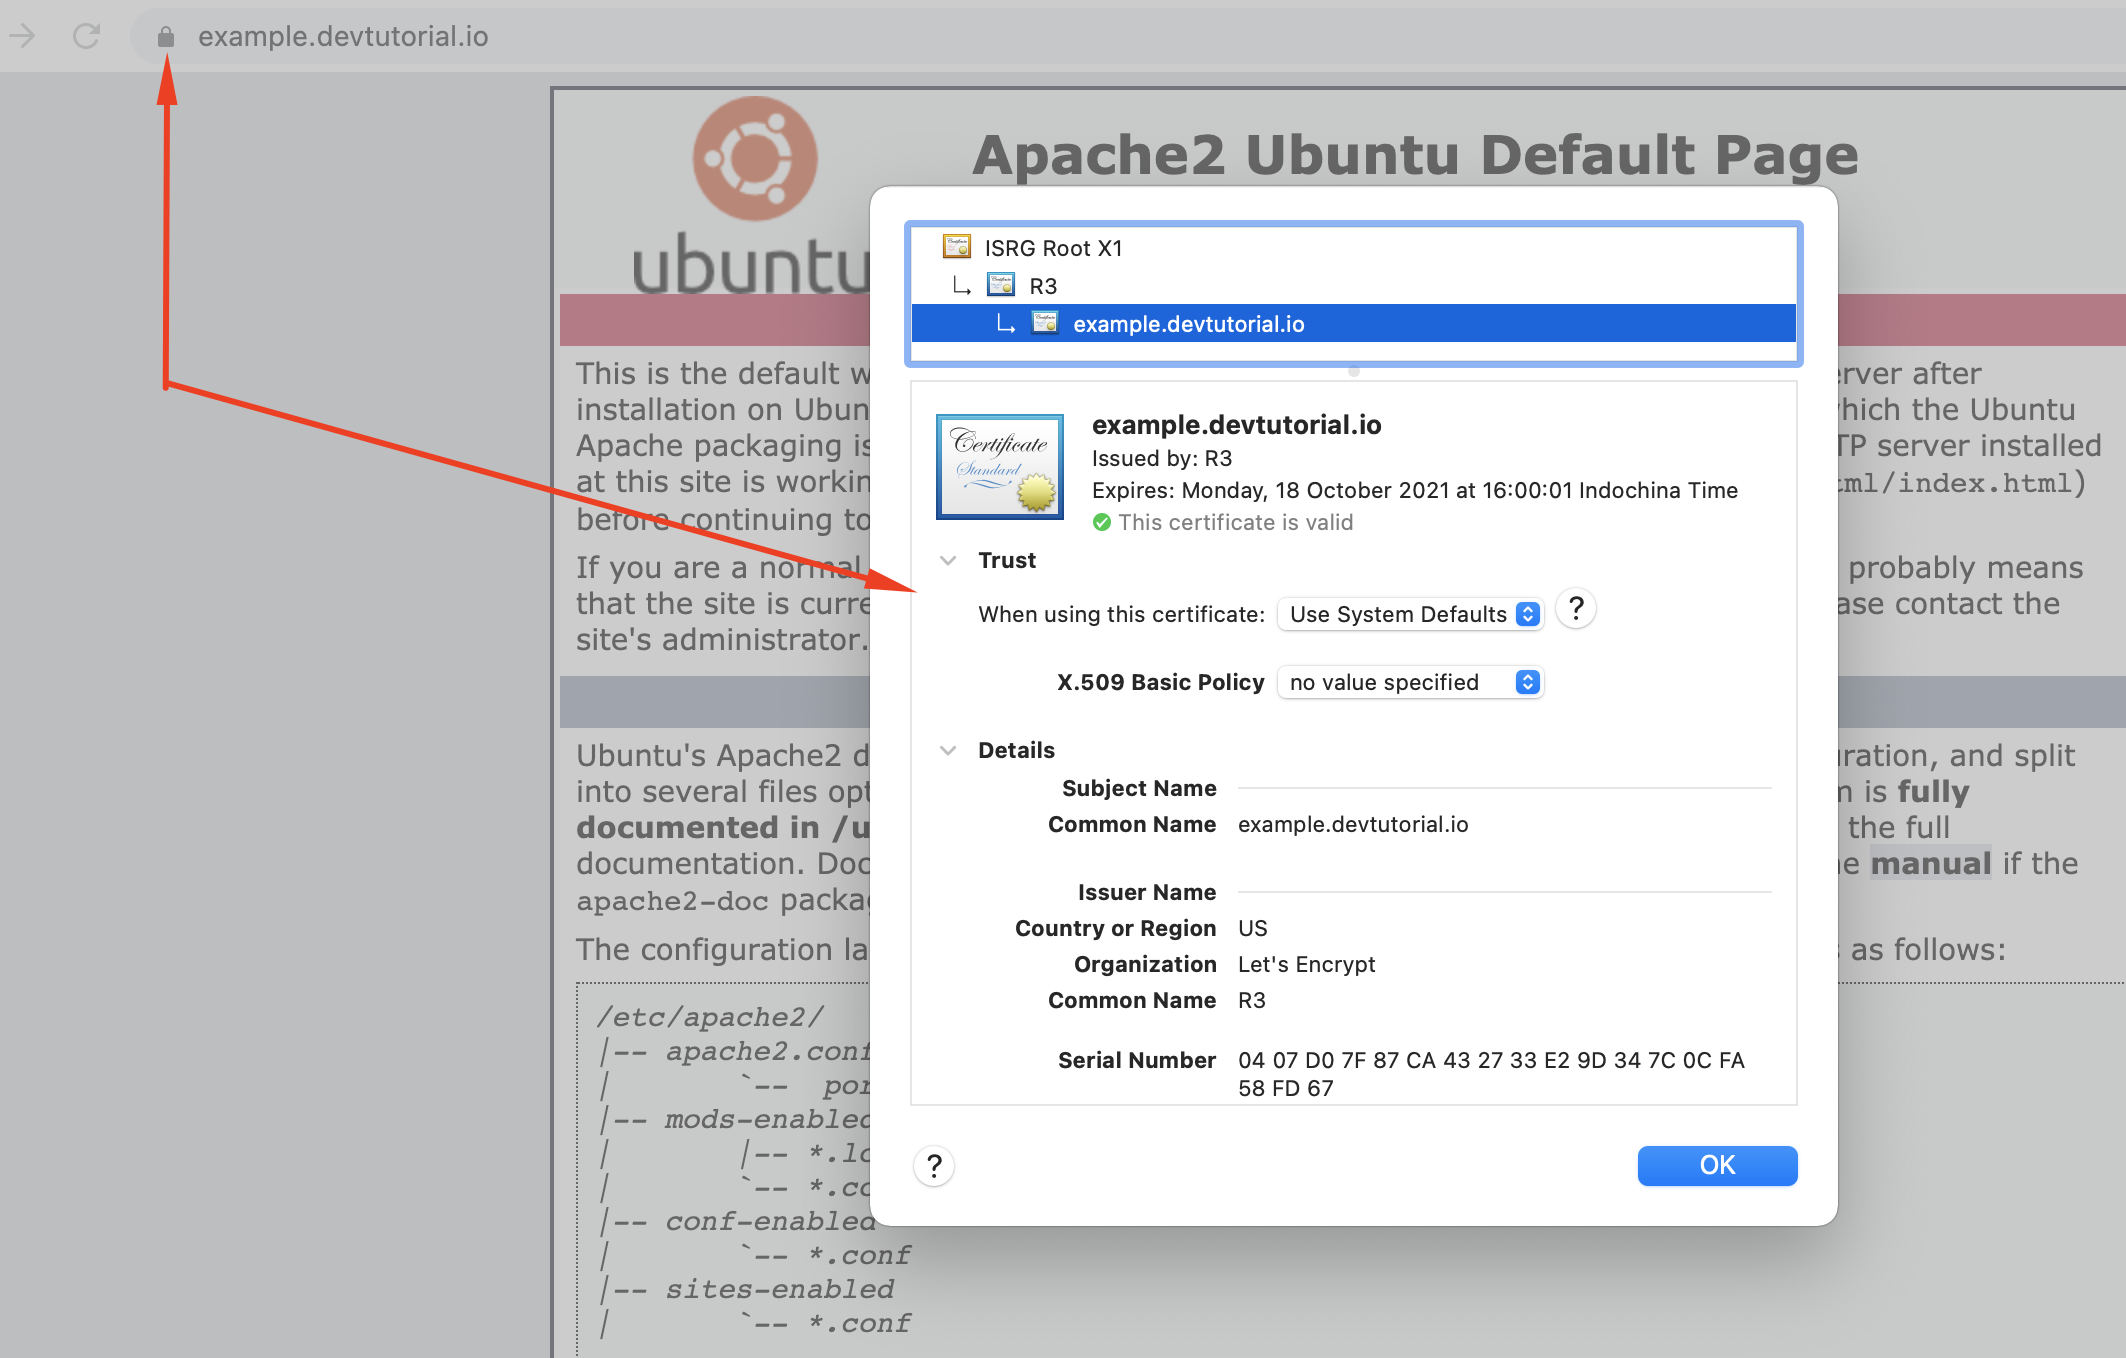Collapse the Details section
2126x1358 pixels.
[948, 751]
